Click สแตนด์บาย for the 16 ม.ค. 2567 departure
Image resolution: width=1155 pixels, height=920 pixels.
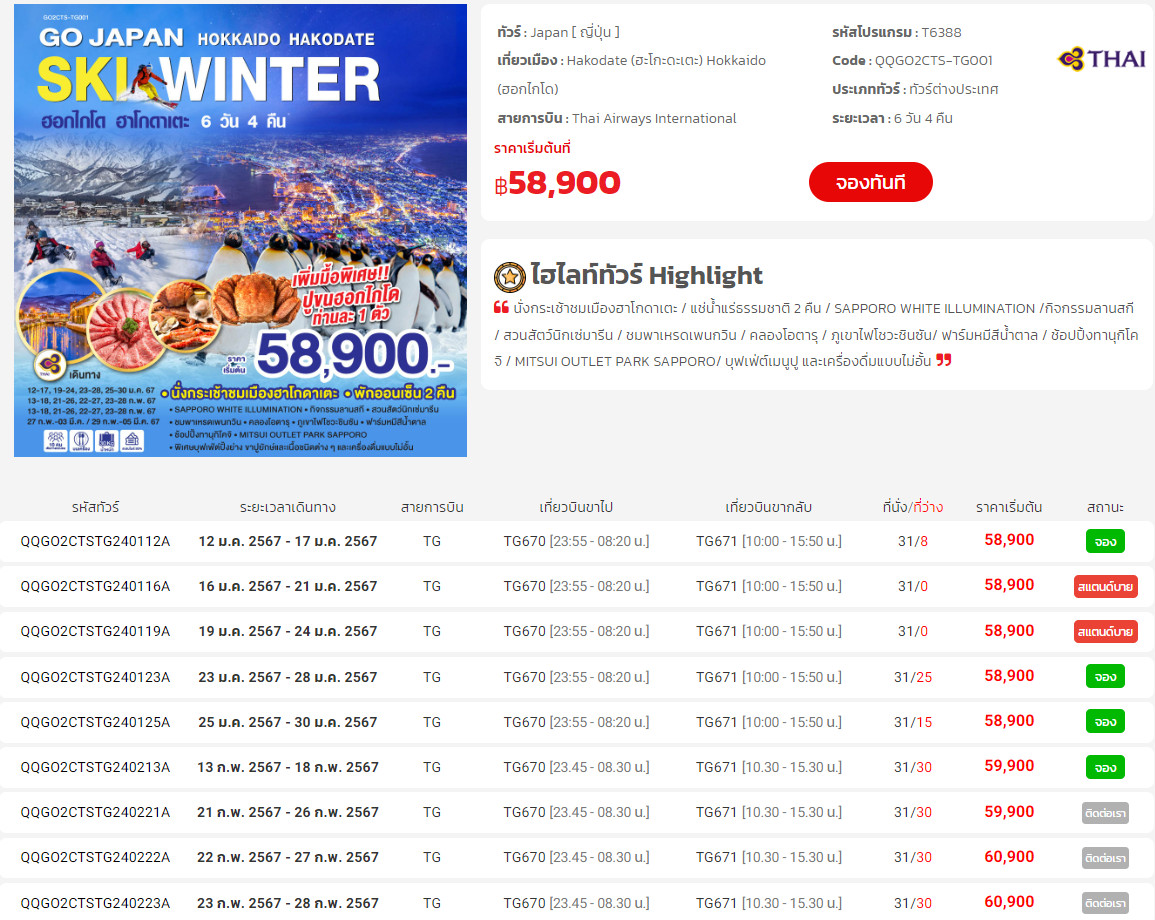[x=1105, y=586]
